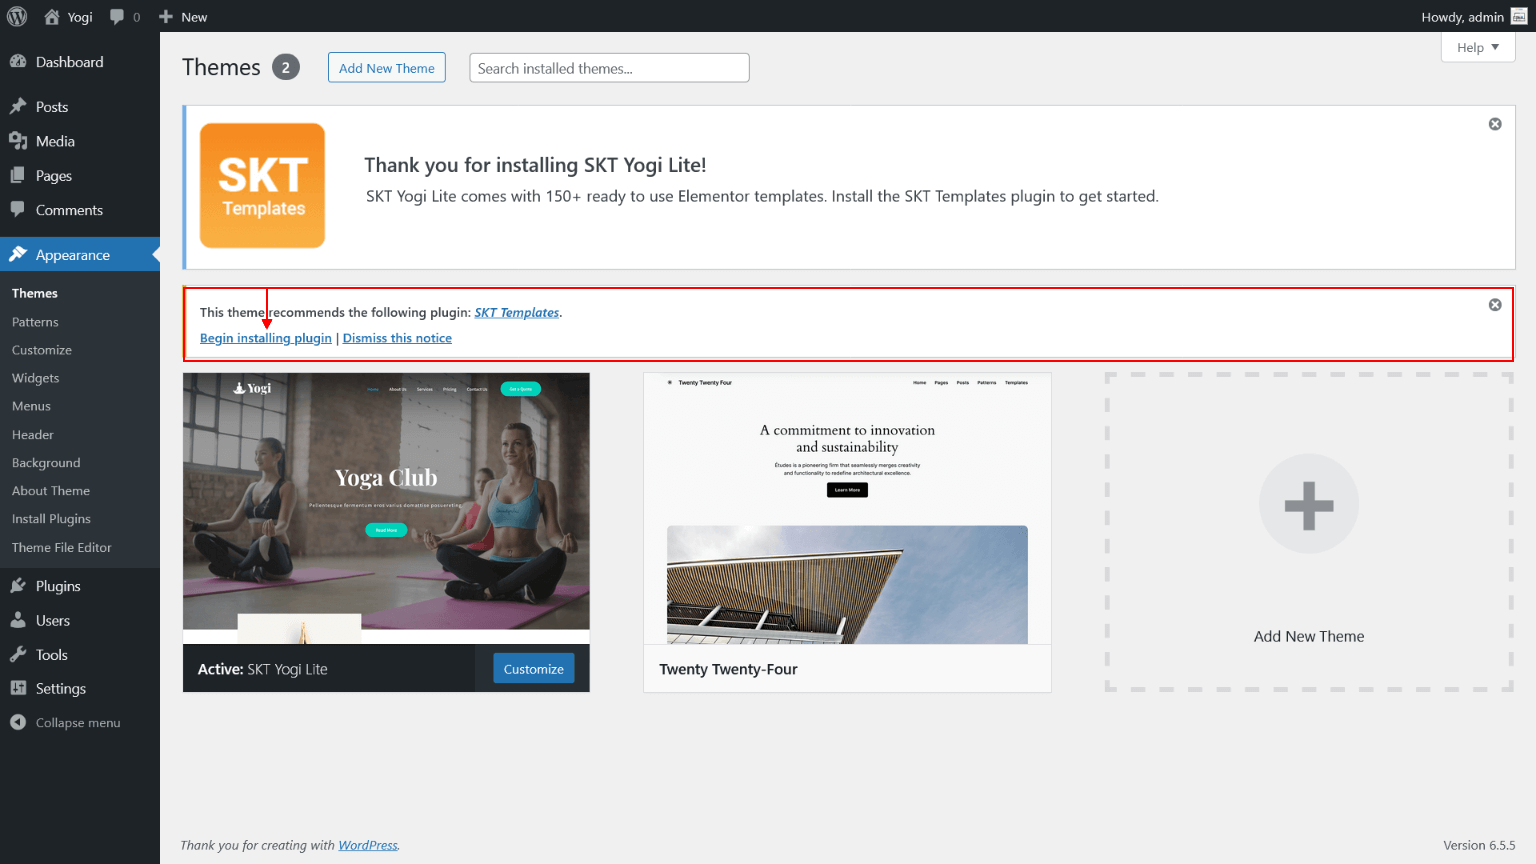The image size is (1536, 864).
Task: Click the Dismiss this notice link
Action: (397, 338)
